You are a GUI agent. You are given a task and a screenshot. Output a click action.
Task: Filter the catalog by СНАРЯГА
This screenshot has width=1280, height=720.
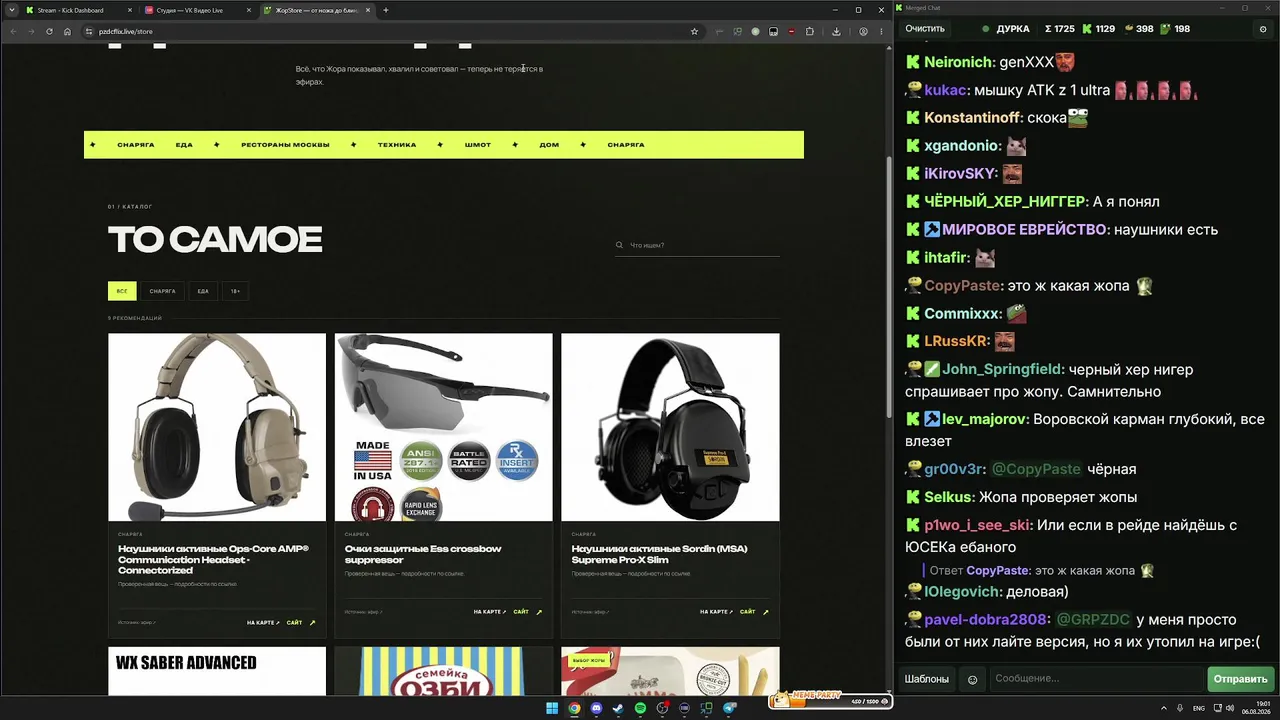coord(162,291)
